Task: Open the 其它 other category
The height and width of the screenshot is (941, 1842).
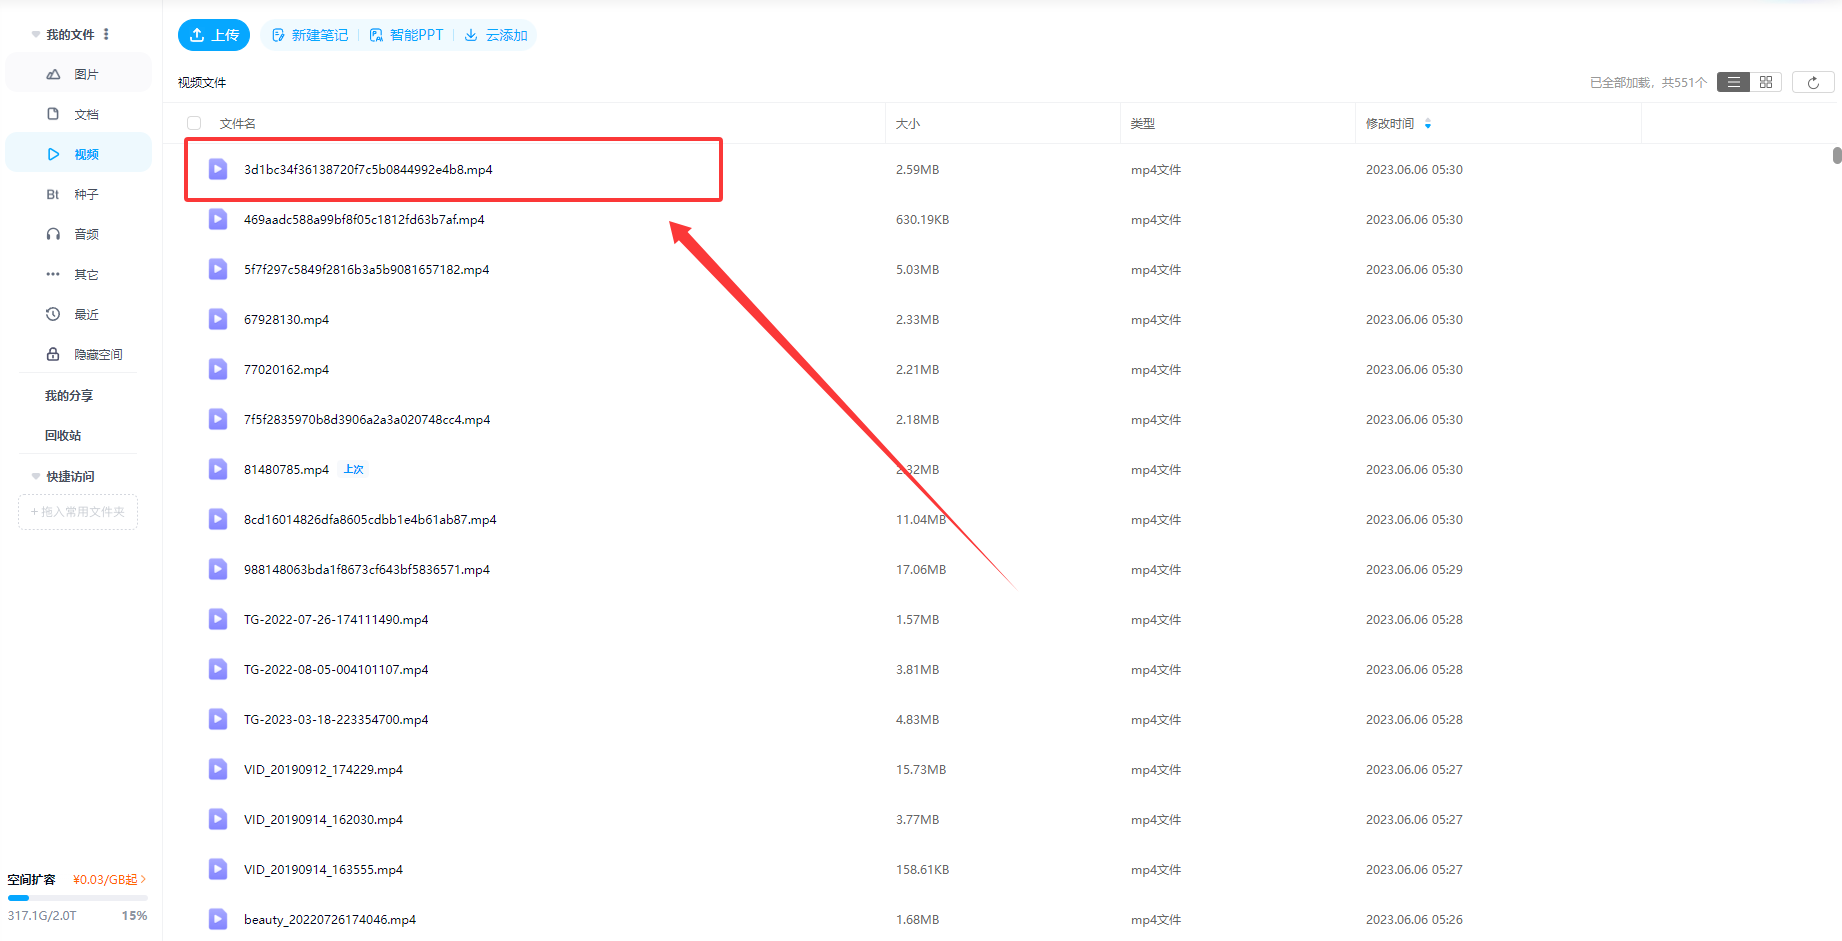Action: (x=79, y=274)
